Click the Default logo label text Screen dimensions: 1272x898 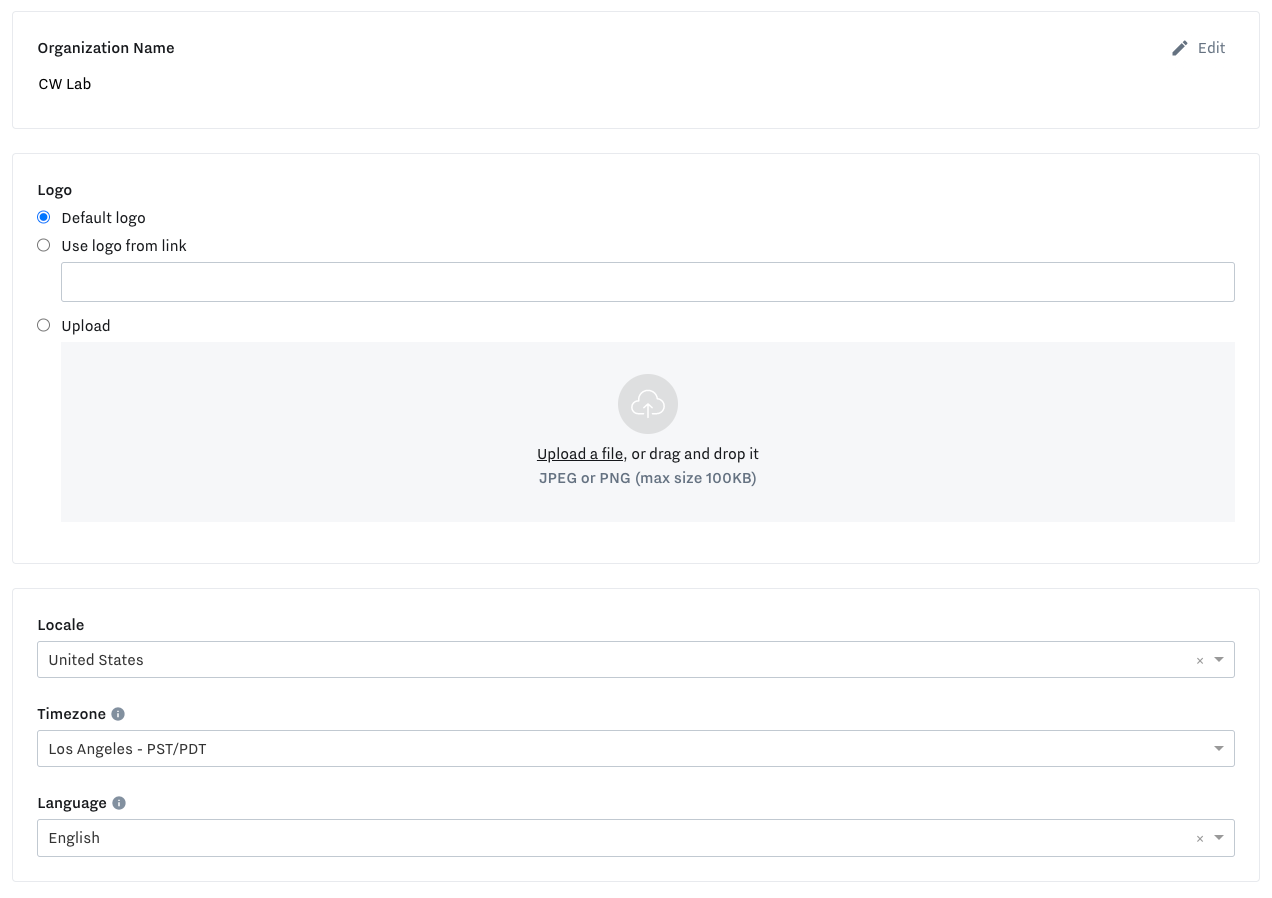pyautogui.click(x=104, y=218)
